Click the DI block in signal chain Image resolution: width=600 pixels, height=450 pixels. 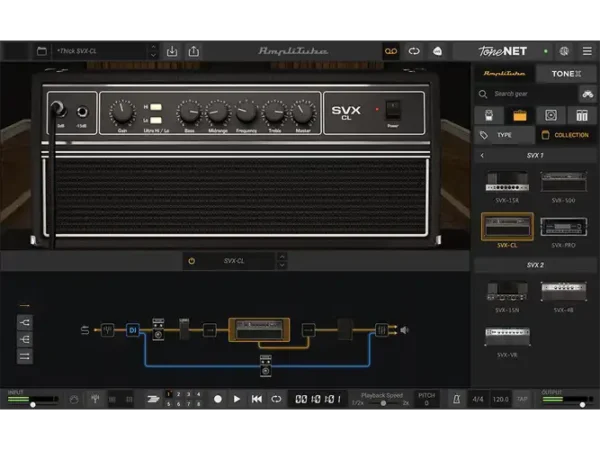click(132, 330)
